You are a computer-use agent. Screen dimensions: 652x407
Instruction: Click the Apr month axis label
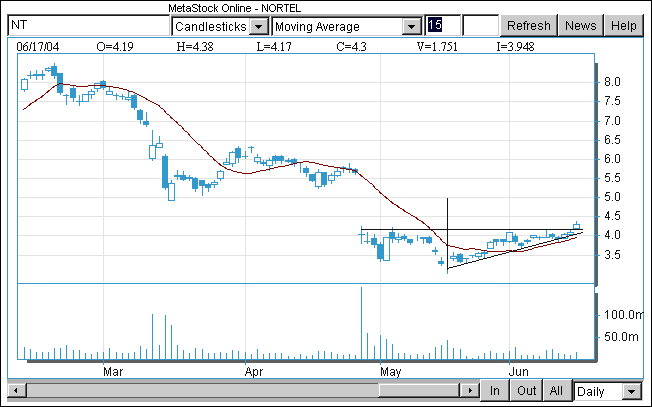click(254, 372)
